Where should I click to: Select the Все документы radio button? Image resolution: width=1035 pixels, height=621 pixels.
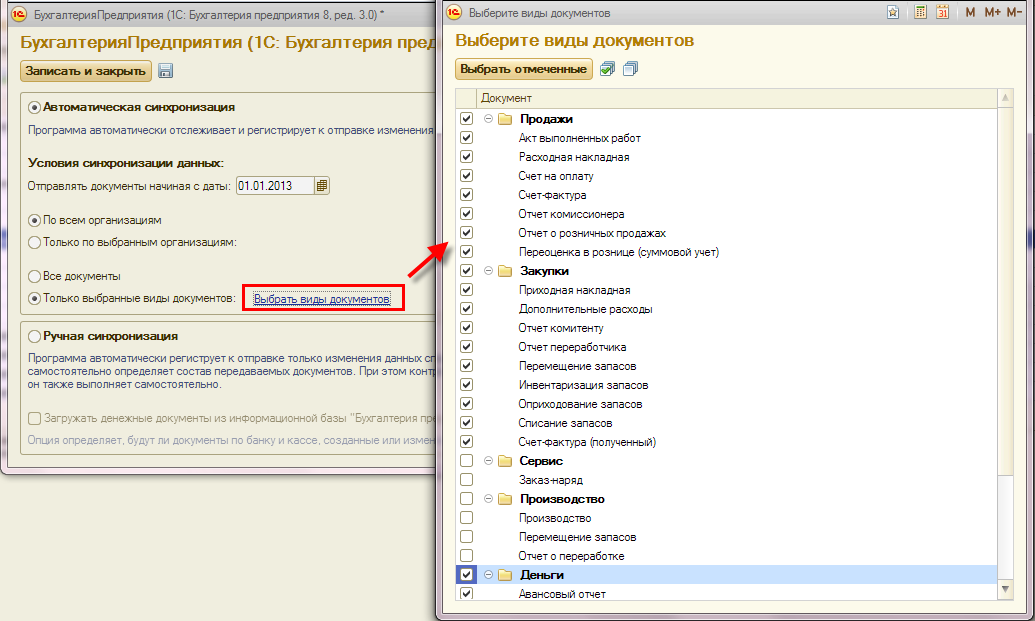34,277
